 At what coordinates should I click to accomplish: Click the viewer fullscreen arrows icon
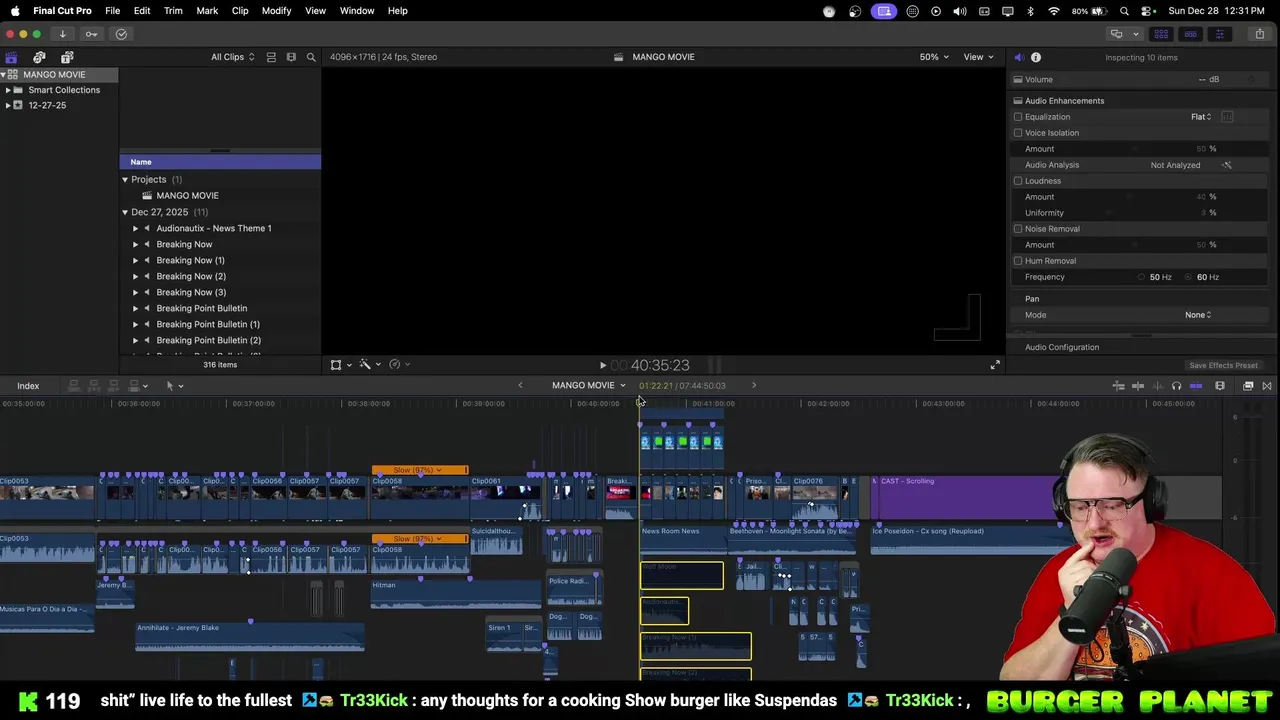tap(995, 365)
